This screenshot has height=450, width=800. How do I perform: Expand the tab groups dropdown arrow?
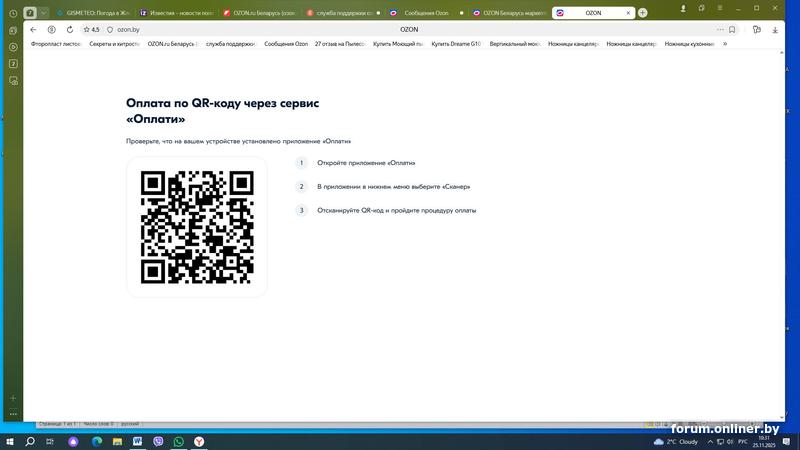click(43, 13)
